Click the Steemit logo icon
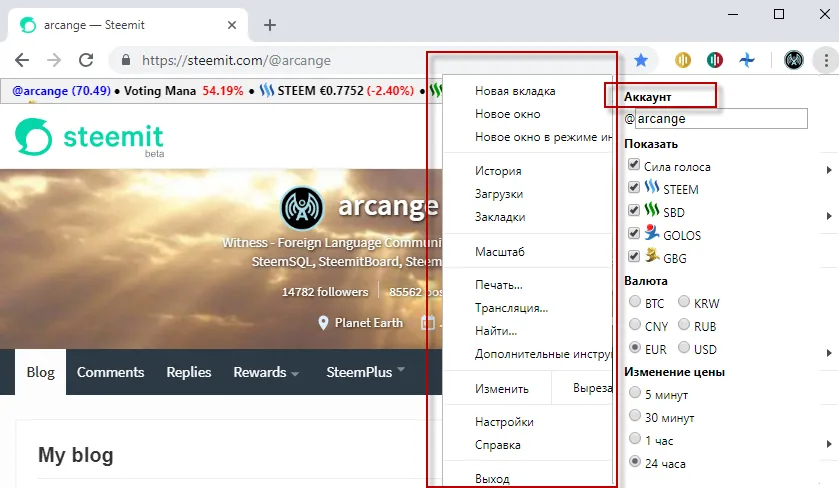This screenshot has width=839, height=488. pyautogui.click(x=34, y=136)
